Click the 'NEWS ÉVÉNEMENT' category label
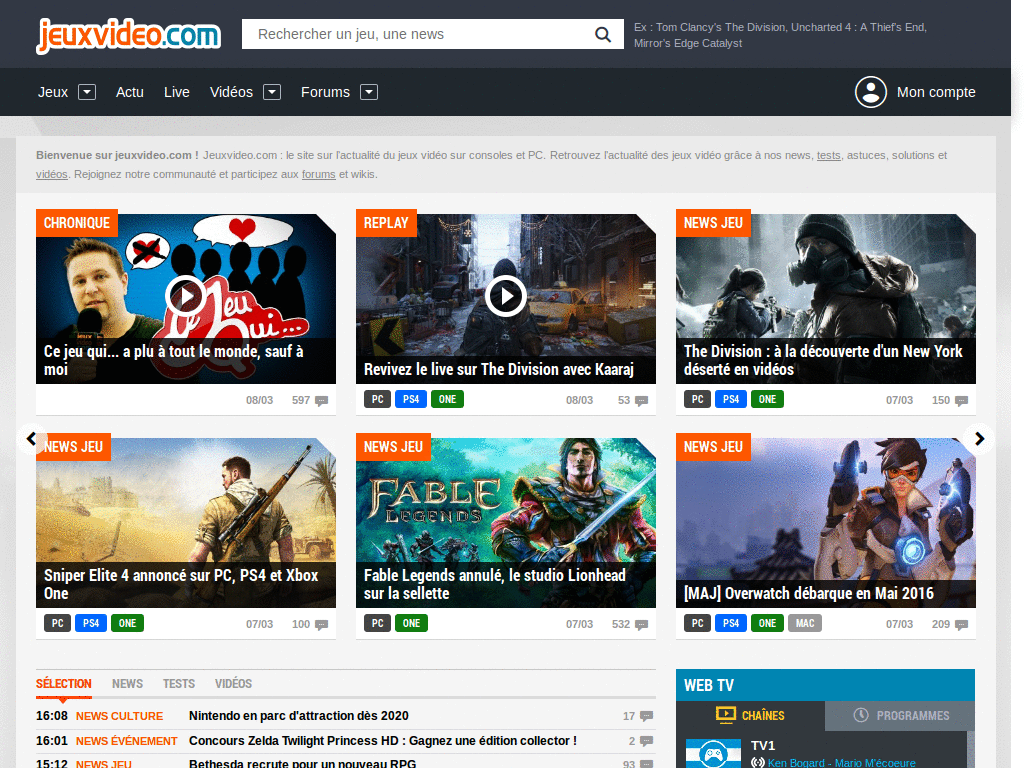1024x768 pixels. 127,741
